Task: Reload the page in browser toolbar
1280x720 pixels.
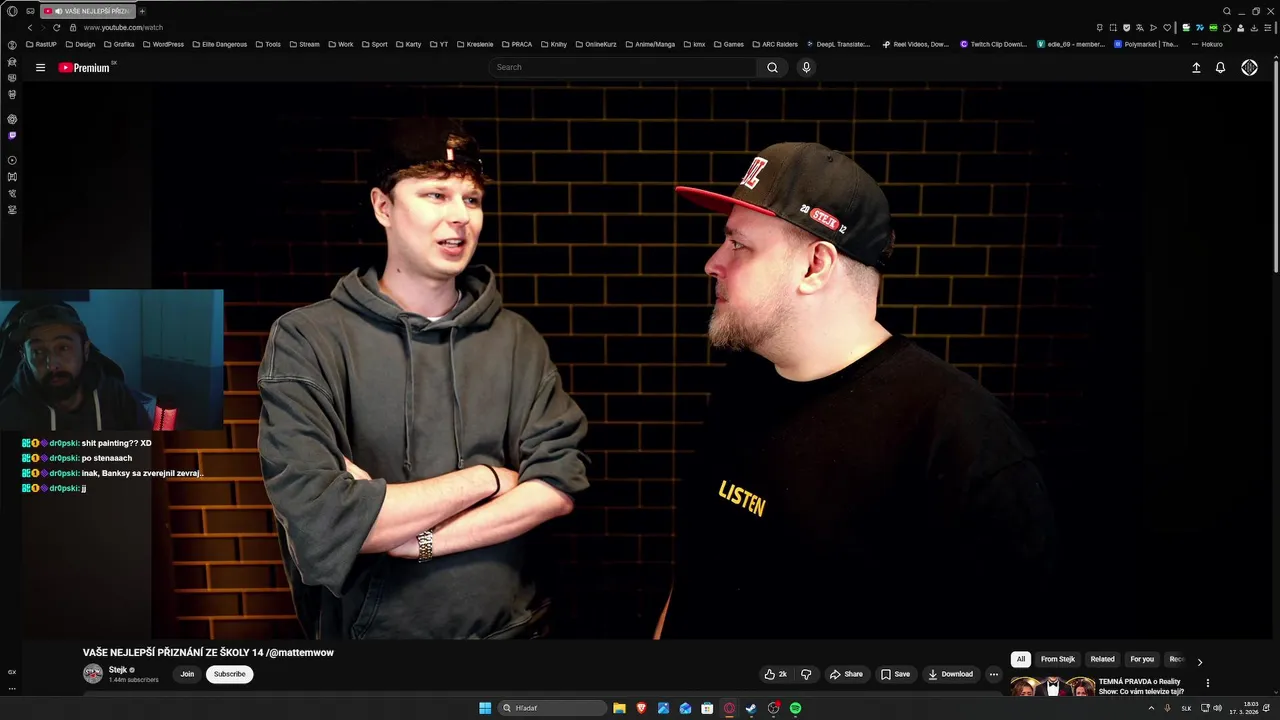Action: (56, 27)
